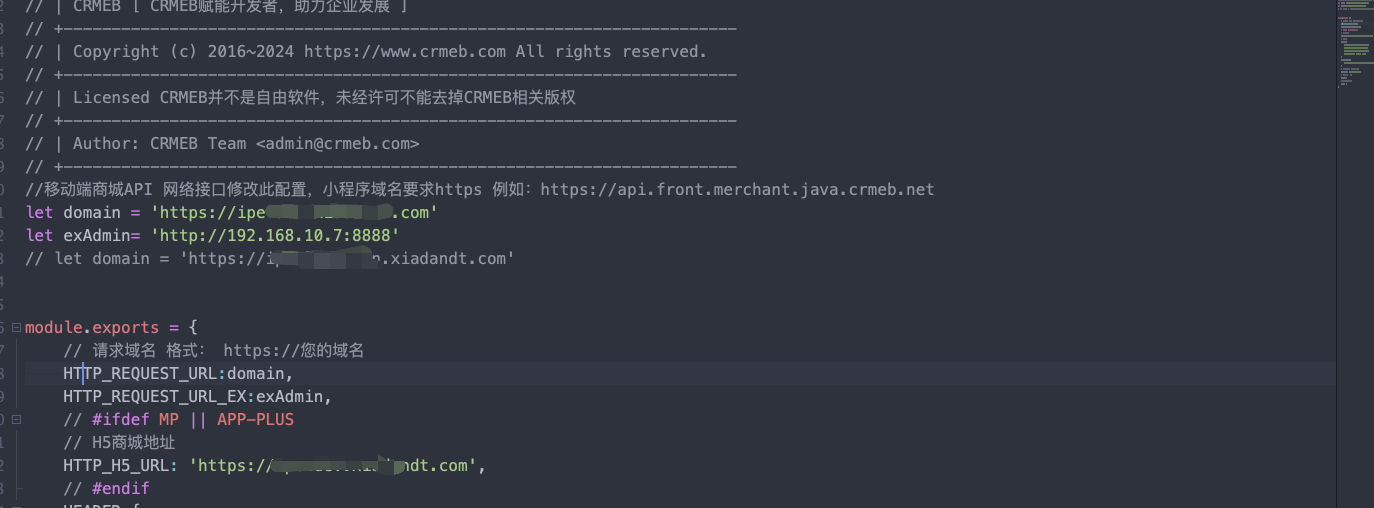The image size is (1374, 508).
Task: Click the exports keyword in module.exports
Action: (125, 328)
